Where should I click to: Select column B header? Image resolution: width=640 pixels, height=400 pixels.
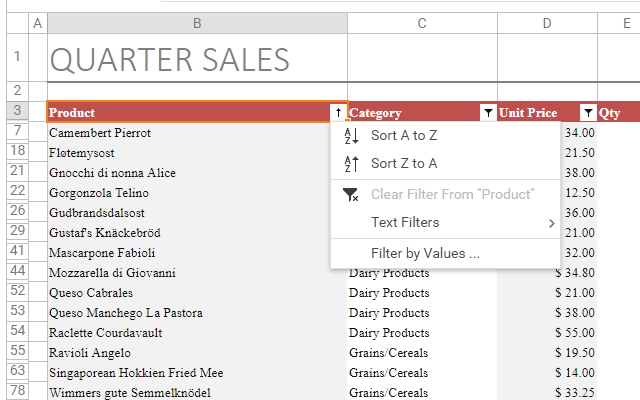[197, 23]
